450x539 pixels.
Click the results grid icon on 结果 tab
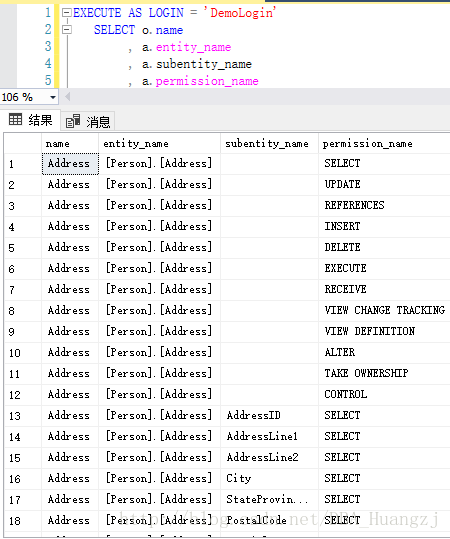15,120
